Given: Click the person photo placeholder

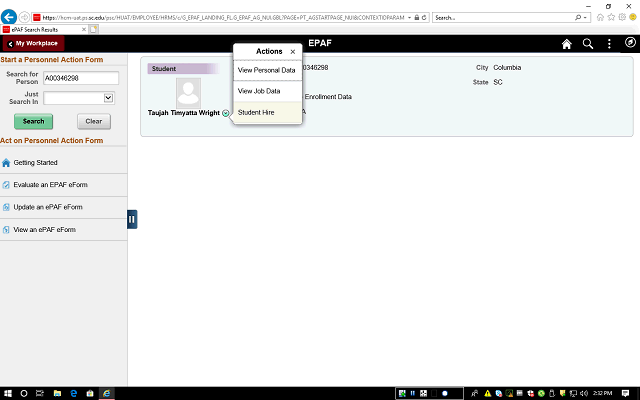Looking at the screenshot, I should (188, 93).
